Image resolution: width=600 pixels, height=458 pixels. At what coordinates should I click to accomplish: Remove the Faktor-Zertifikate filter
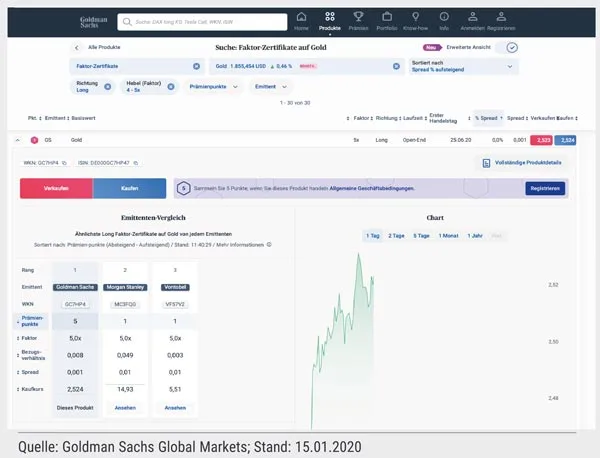tap(196, 66)
